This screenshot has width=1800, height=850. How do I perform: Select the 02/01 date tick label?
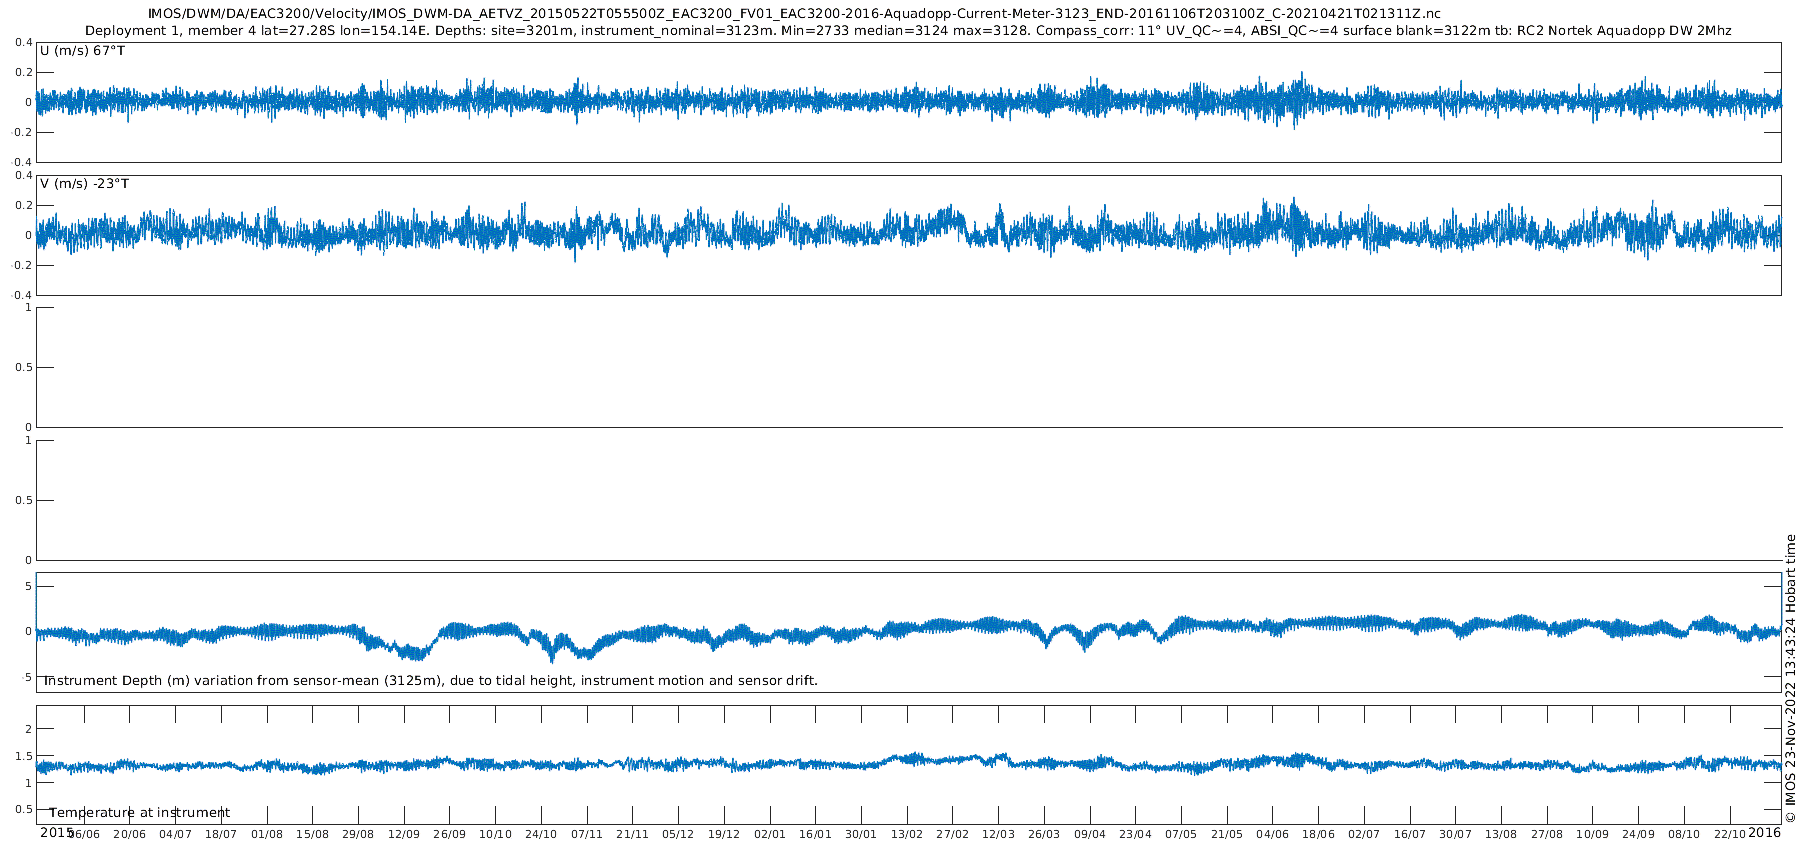click(770, 834)
